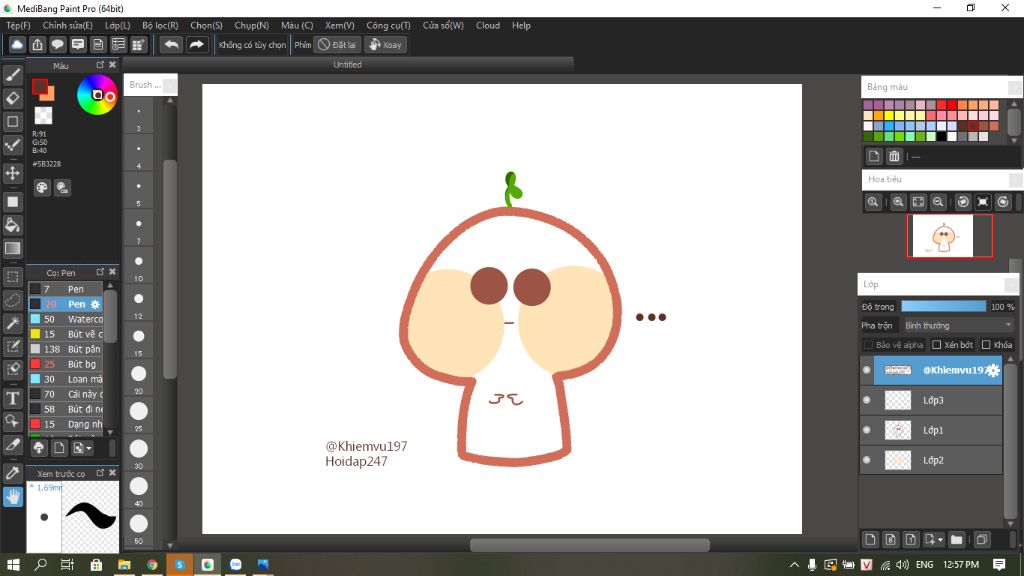This screenshot has width=1024, height=576.
Task: Click the Xoay button
Action: click(x=385, y=45)
